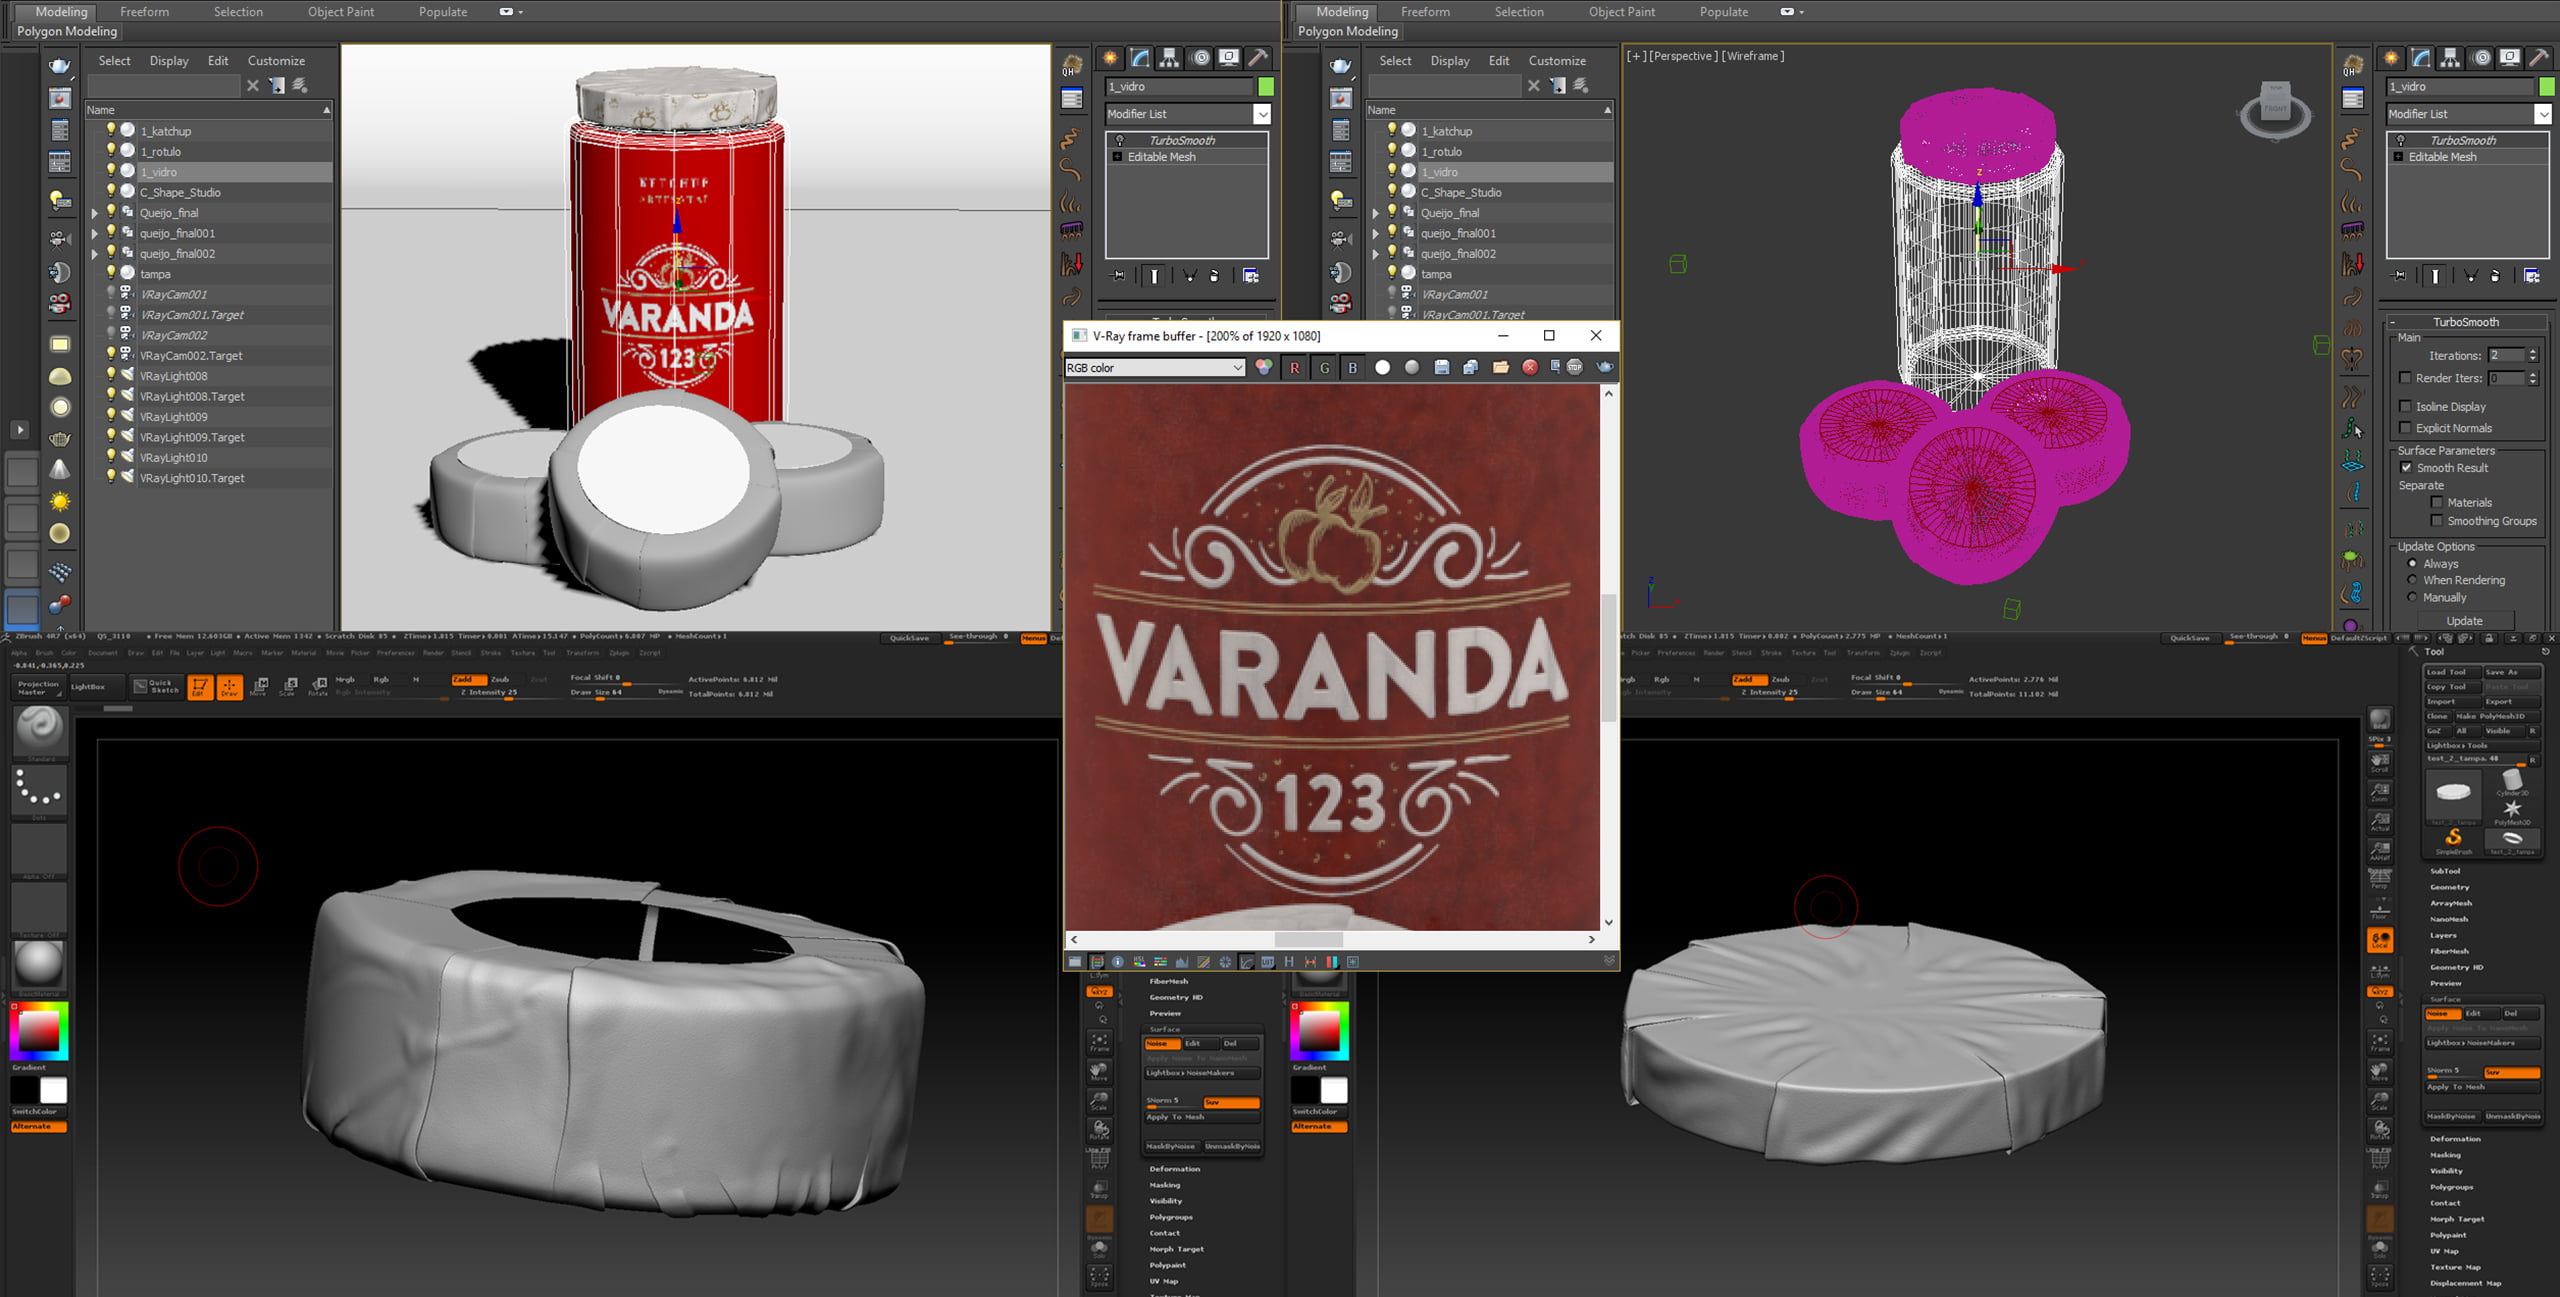
Task: Toggle visibility bulb of VRayLight008
Action: click(x=111, y=375)
